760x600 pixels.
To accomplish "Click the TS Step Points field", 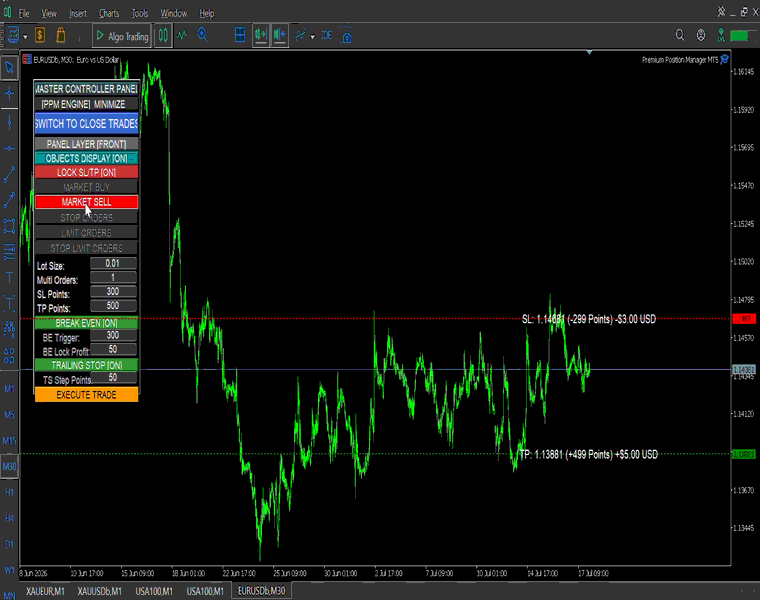I will tap(113, 377).
